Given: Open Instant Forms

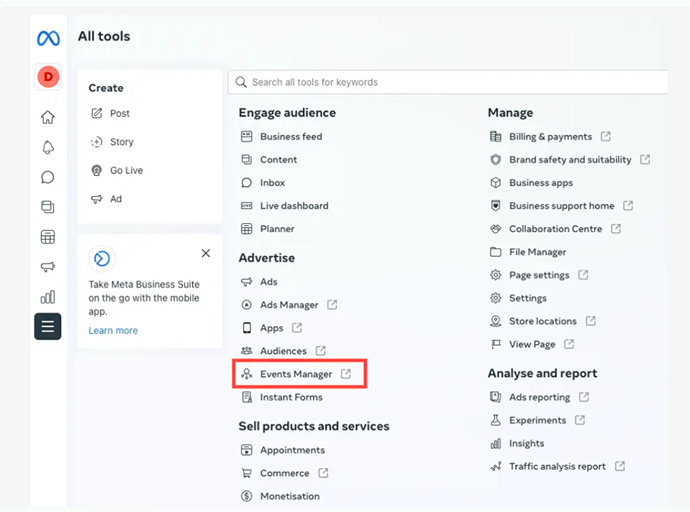Looking at the screenshot, I should point(291,397).
